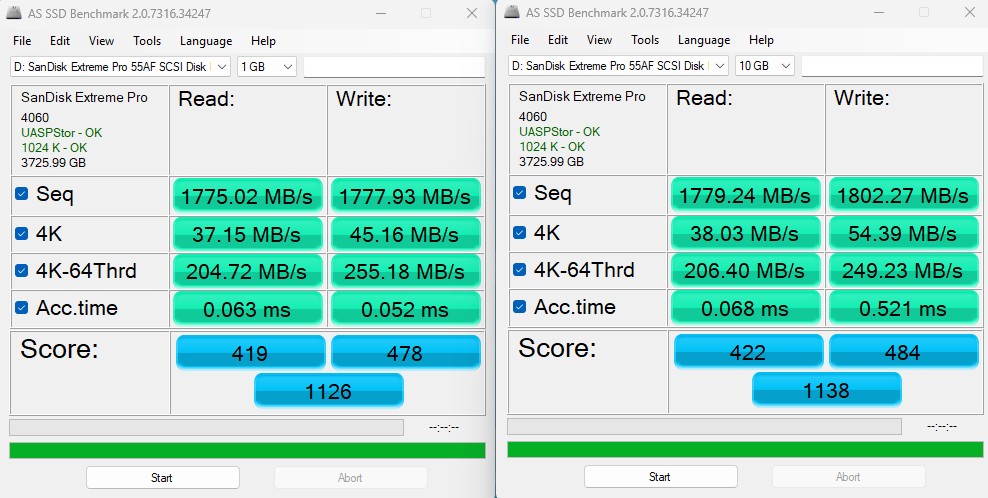Viewport: 988px width, 498px height.
Task: Click Start button in right window
Action: 660,477
